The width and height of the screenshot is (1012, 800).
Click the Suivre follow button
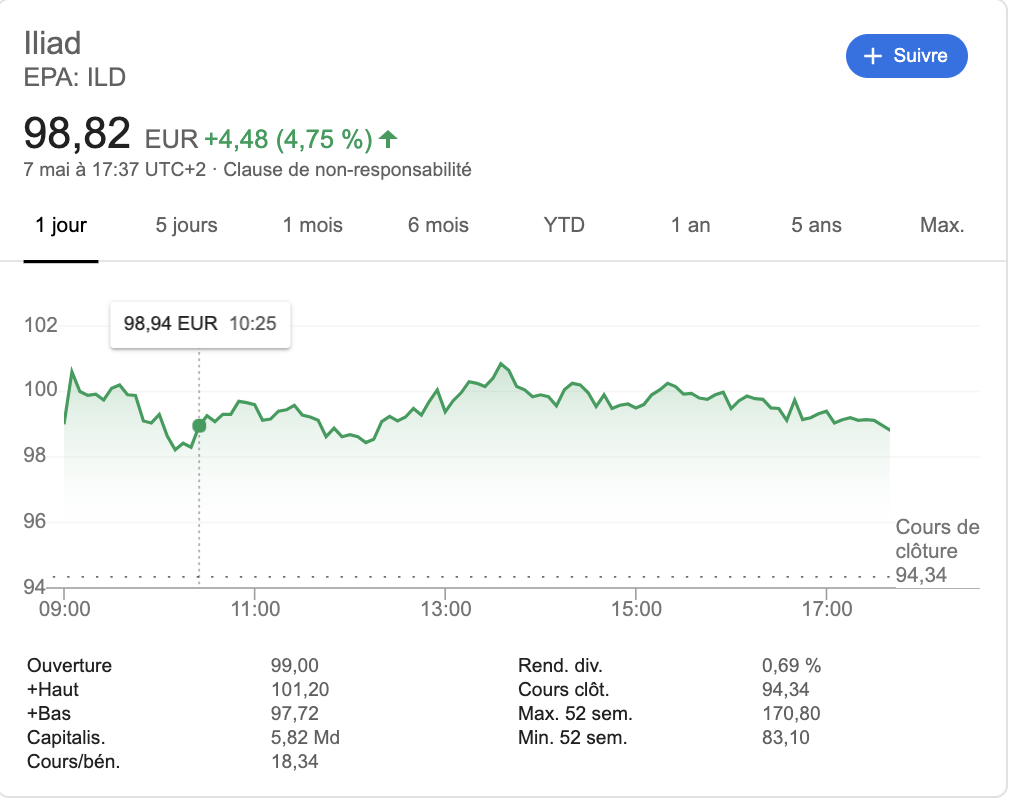coord(907,56)
